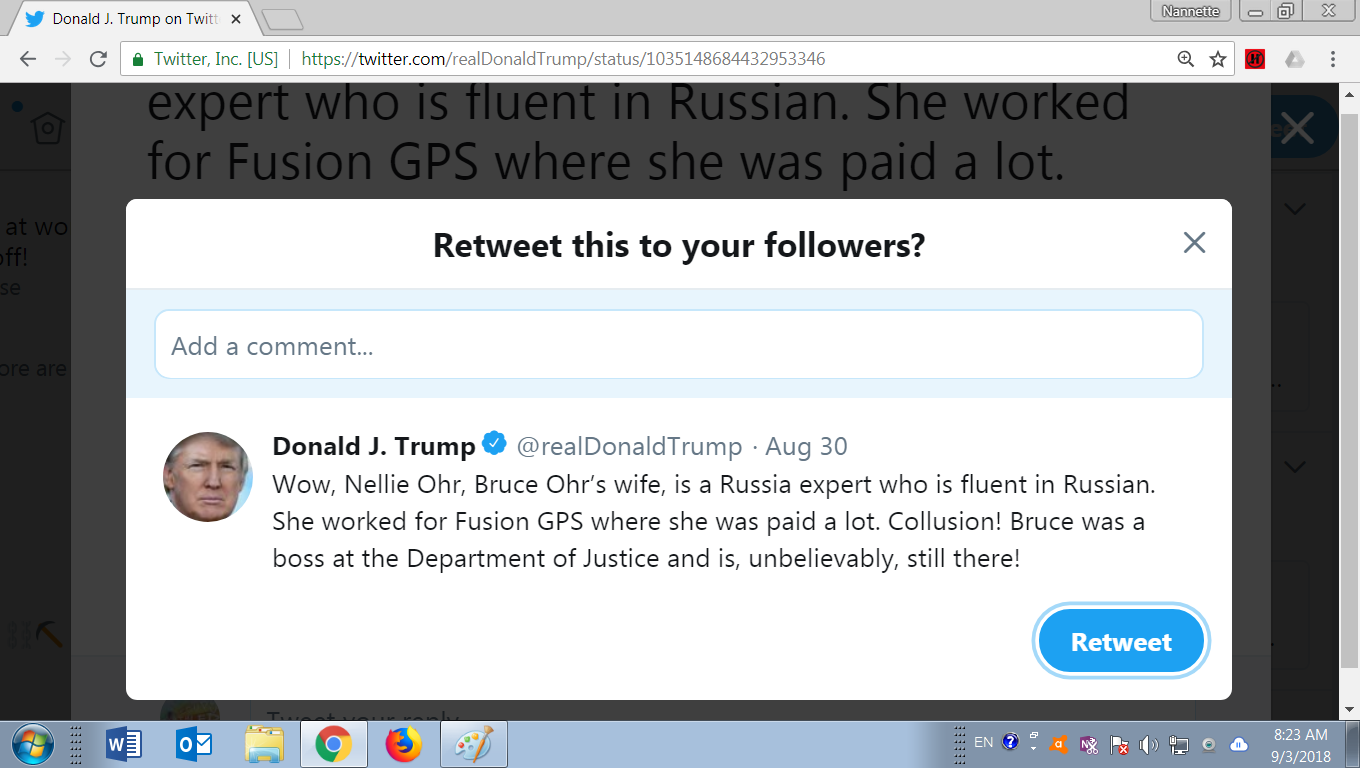This screenshot has height=768, width=1360.
Task: Click the zoom magnifier icon in address bar
Action: (1186, 59)
